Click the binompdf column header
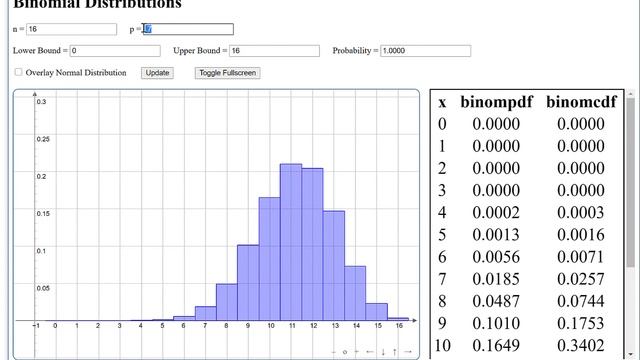The height and width of the screenshot is (360, 640). (496, 102)
